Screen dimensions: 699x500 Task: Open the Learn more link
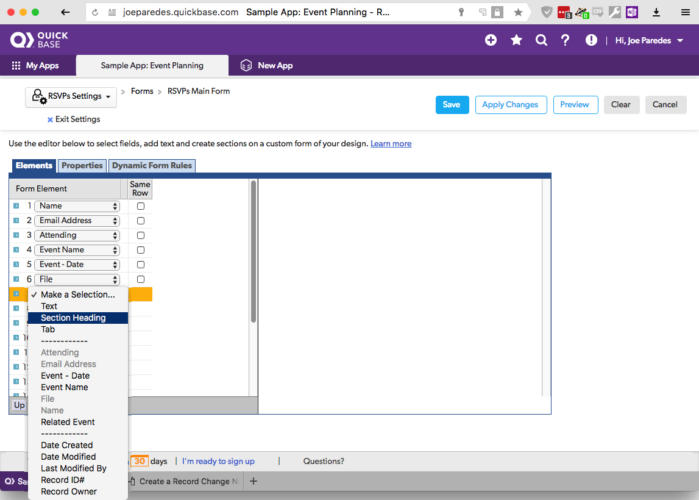pyautogui.click(x=391, y=144)
